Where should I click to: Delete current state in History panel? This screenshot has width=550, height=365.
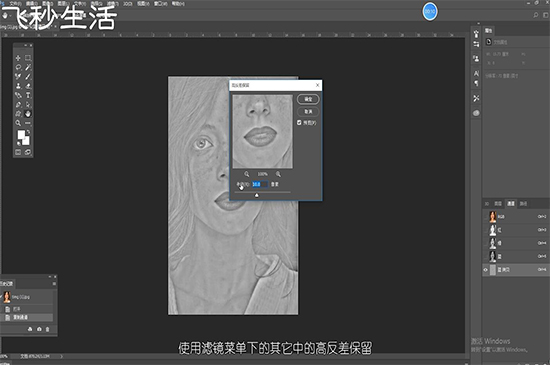48,329
